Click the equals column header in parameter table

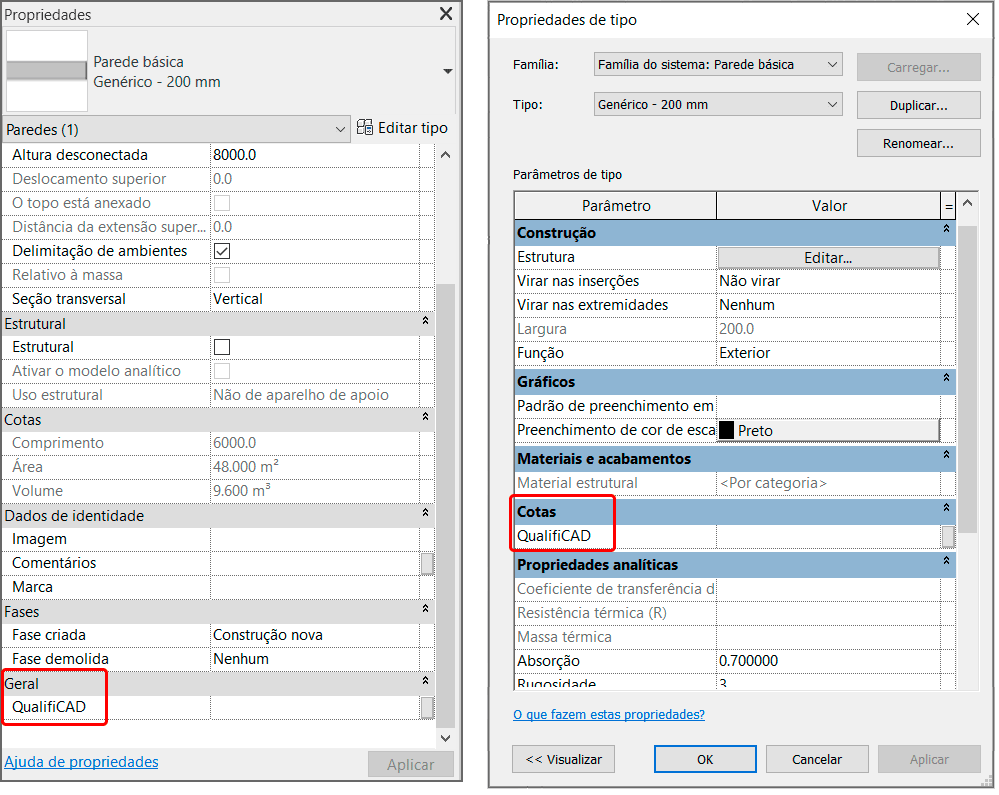948,206
